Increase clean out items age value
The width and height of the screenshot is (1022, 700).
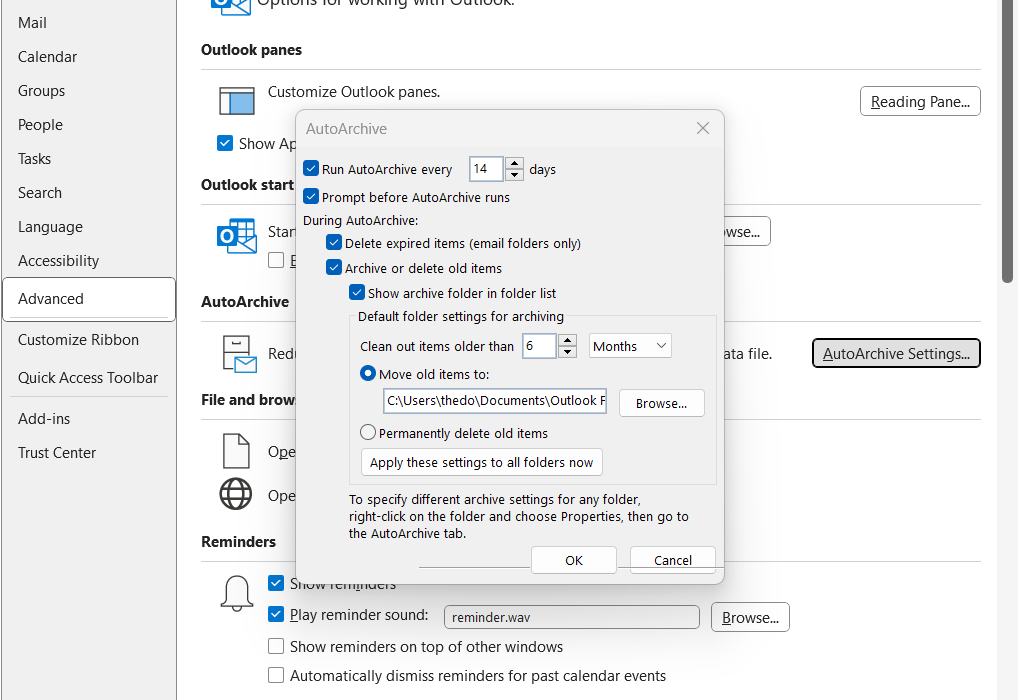pos(568,340)
